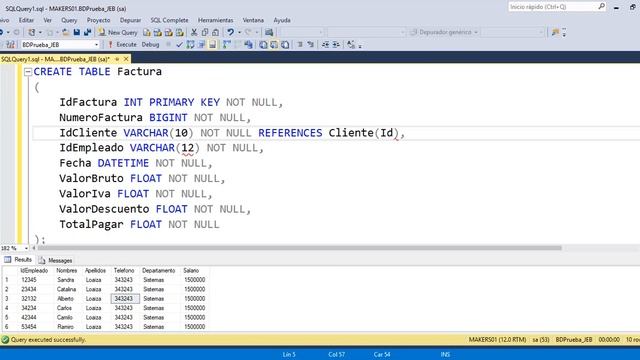Screen dimensions: 640x360
Task: Toggle the IntelliSense Enabled icon
Action: click(212, 44)
